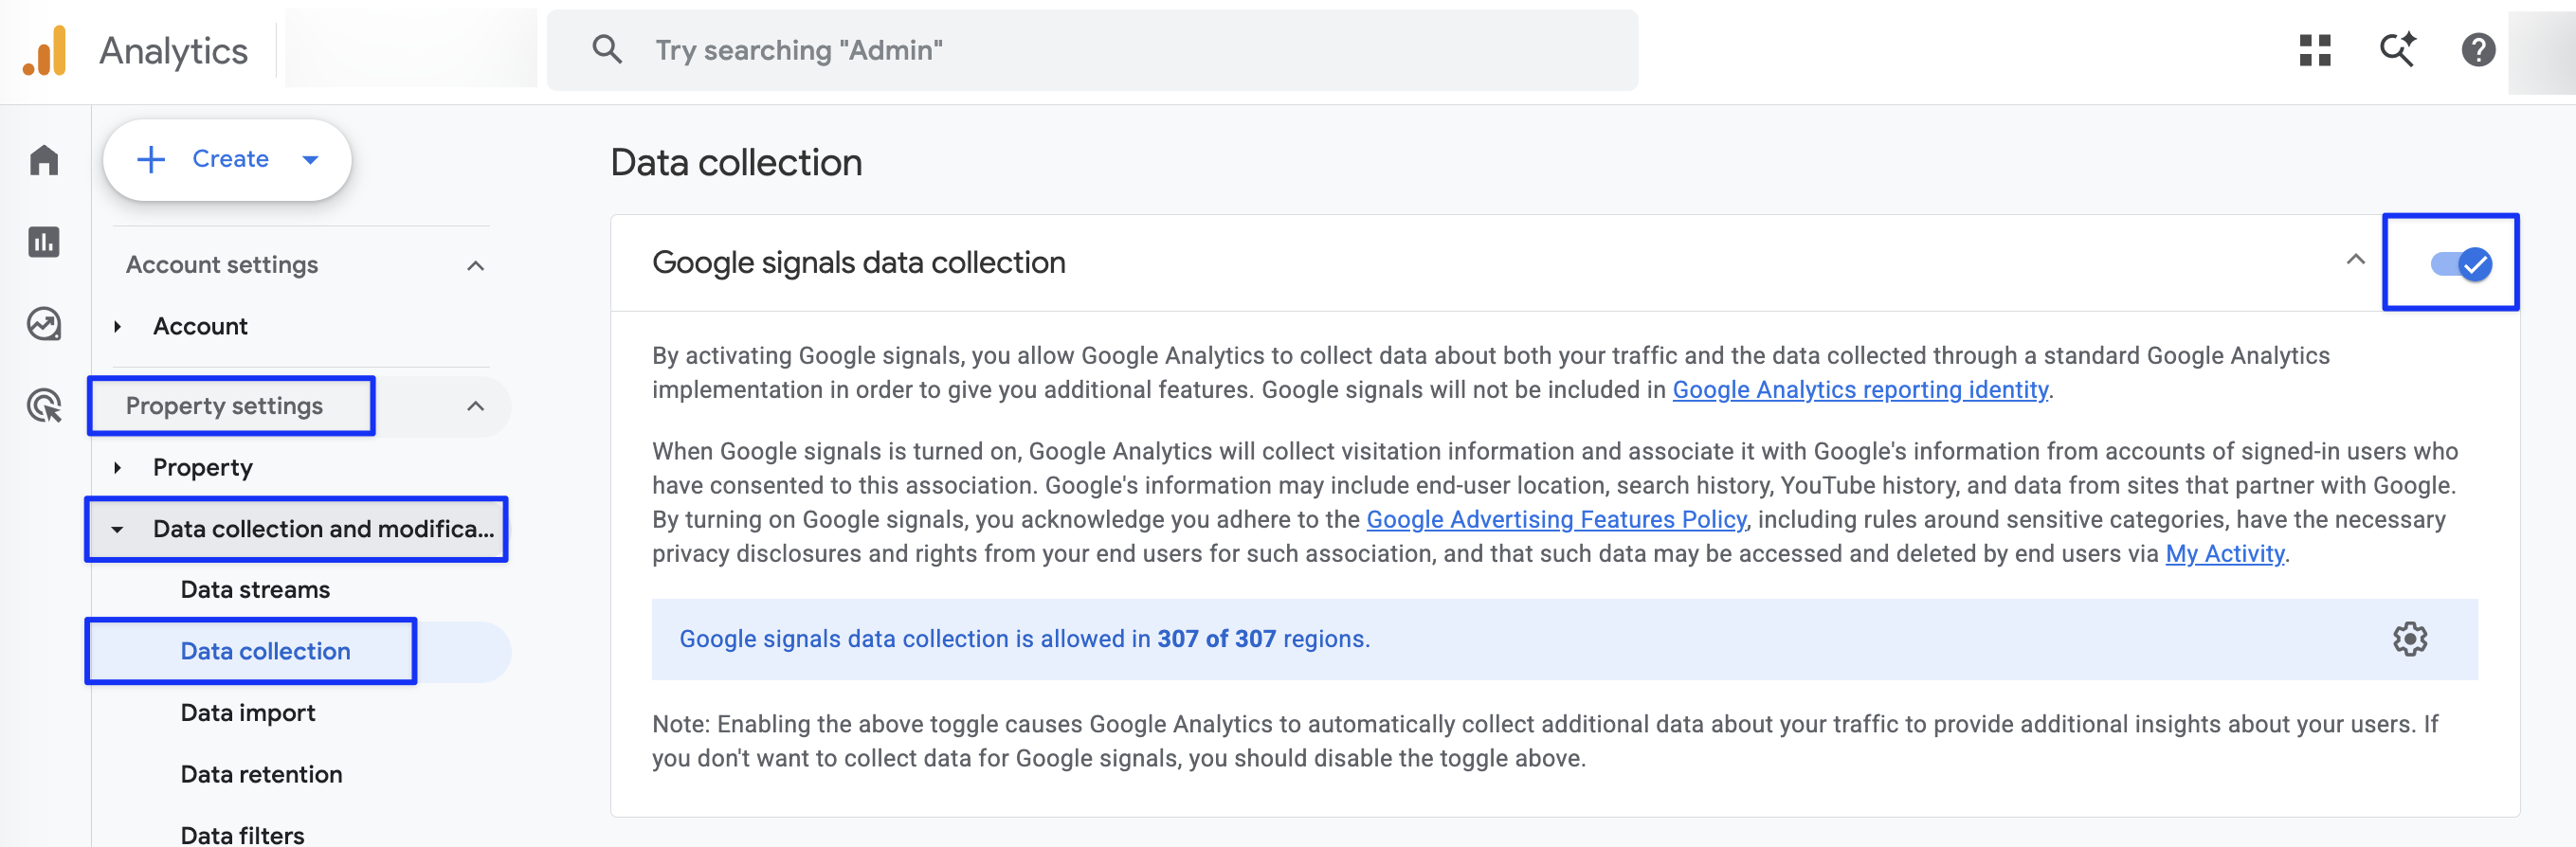
Task: Click the search field "Try searching Admin"
Action: [1092, 50]
